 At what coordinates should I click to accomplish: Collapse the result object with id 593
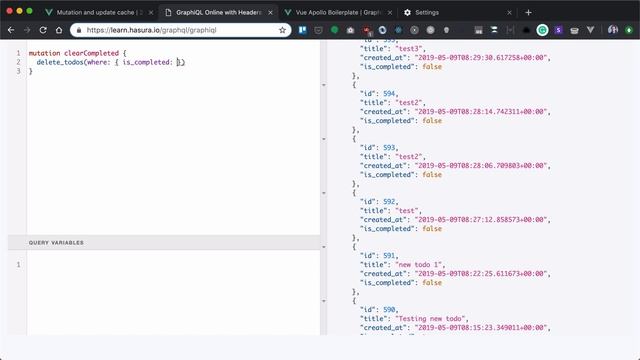tap(324, 139)
